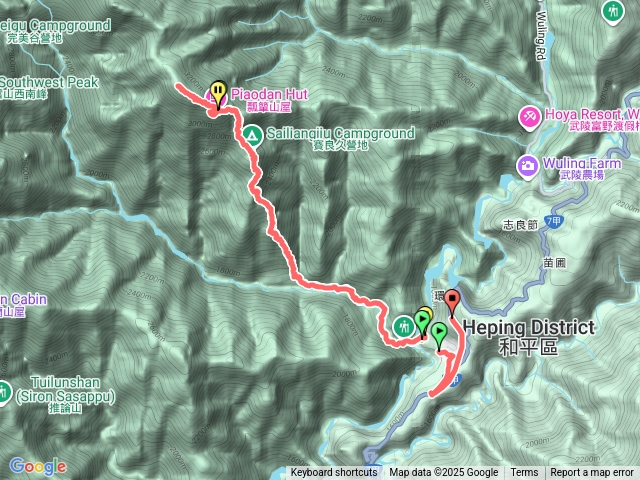Select the hiker icon in top-right corner
This screenshot has height=480, width=640.
click(613, 11)
